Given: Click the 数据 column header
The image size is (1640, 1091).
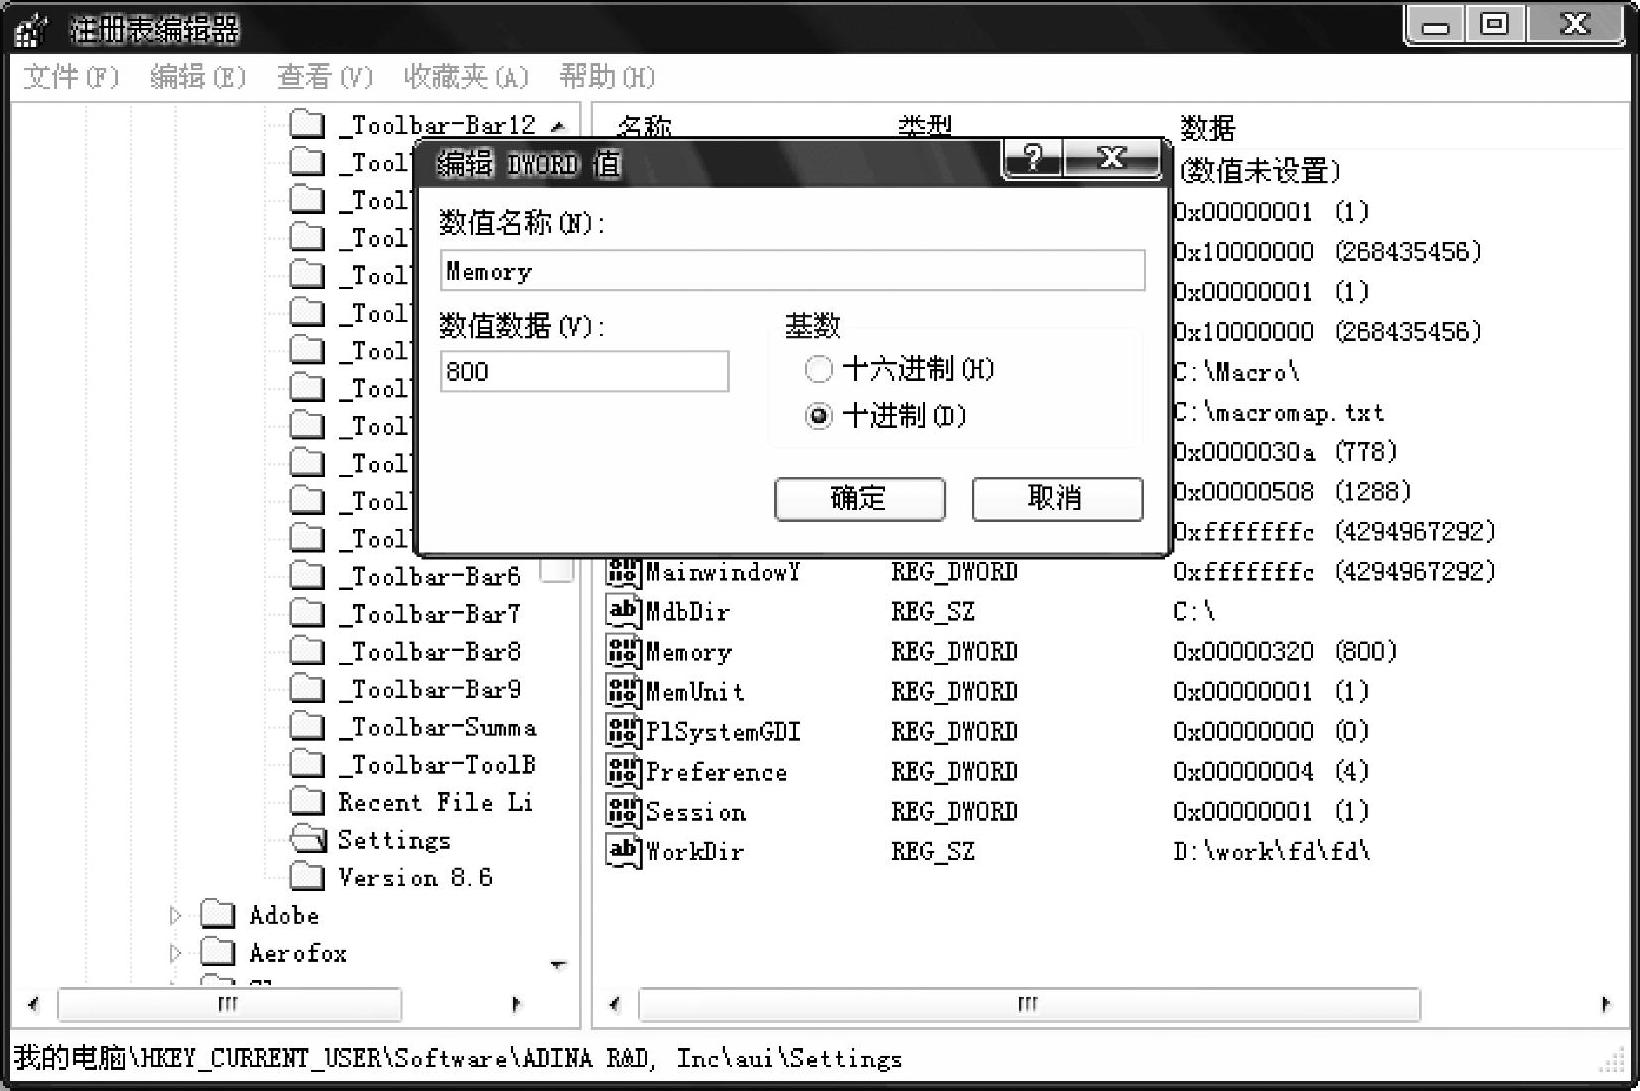Looking at the screenshot, I should [x=1208, y=126].
